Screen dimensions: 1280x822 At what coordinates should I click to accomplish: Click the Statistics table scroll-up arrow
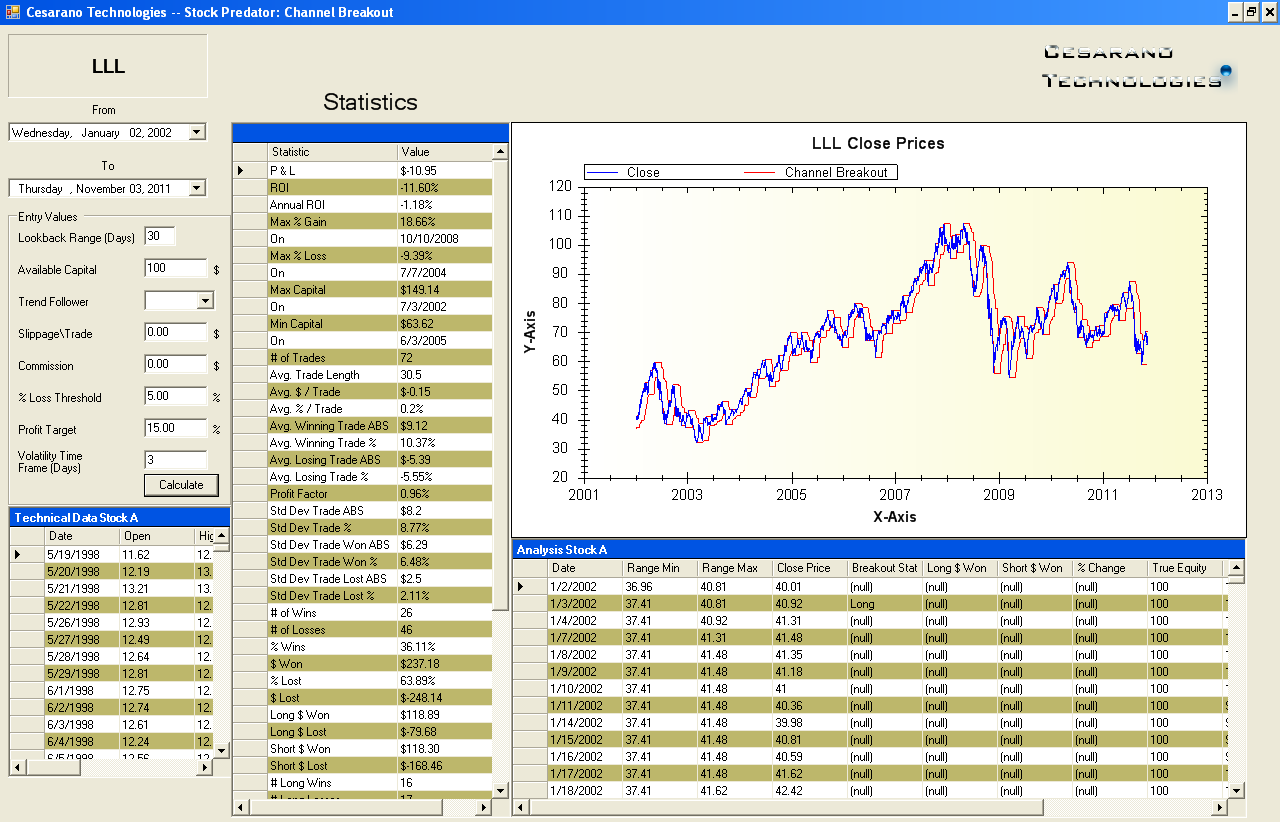click(500, 152)
